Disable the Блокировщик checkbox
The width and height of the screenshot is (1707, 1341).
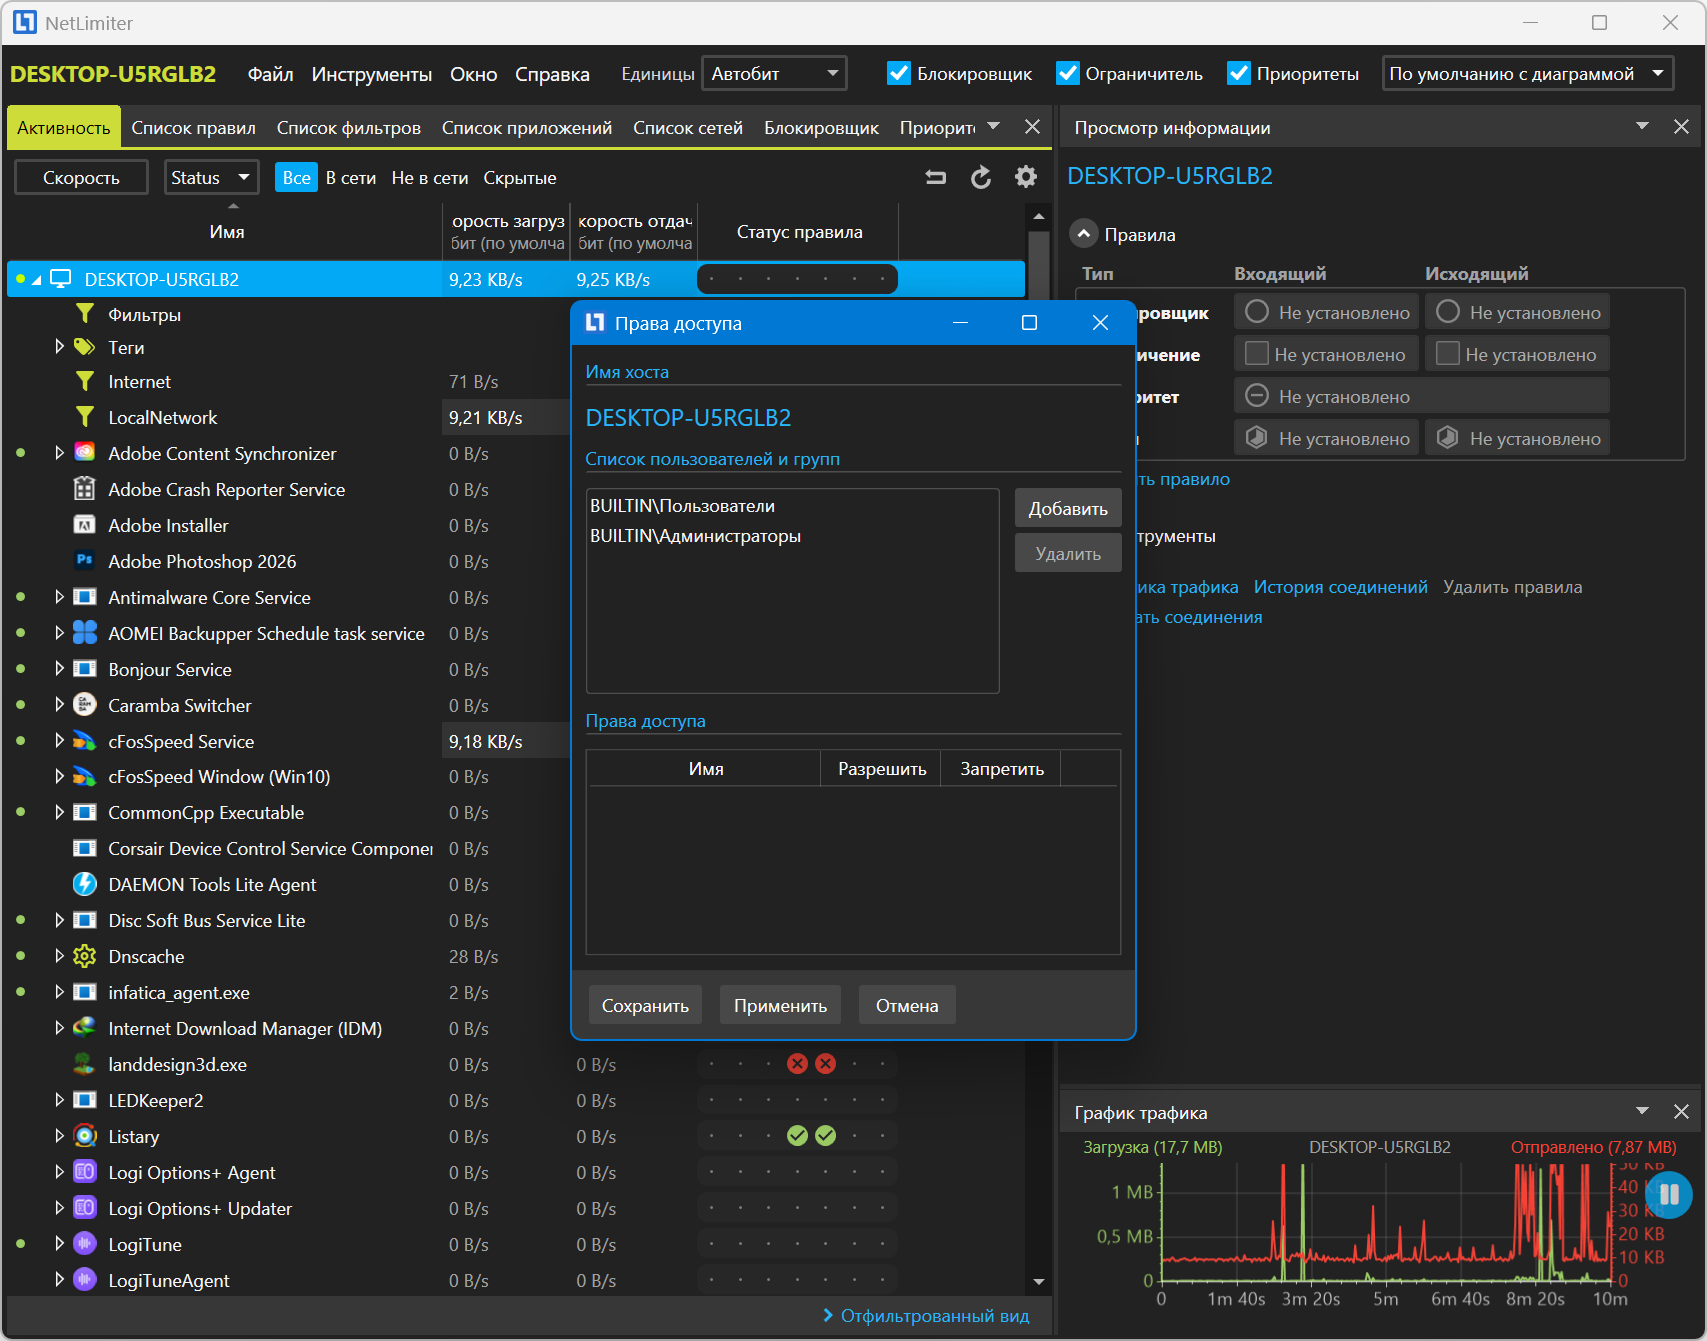click(899, 74)
